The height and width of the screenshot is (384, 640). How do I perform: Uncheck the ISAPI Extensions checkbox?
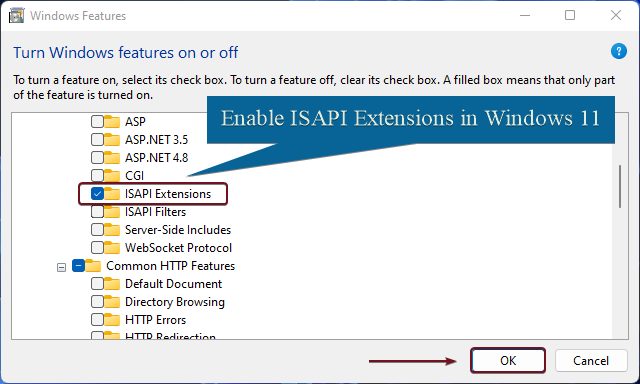click(x=97, y=193)
